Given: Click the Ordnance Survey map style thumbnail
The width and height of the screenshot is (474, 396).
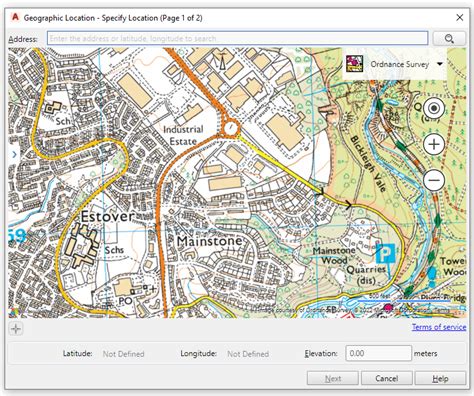Looking at the screenshot, I should tap(354, 64).
